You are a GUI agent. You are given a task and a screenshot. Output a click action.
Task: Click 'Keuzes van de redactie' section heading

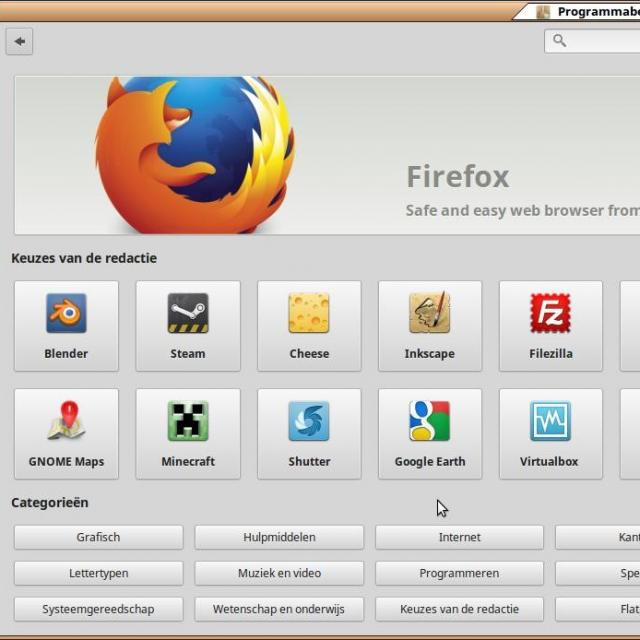point(84,258)
